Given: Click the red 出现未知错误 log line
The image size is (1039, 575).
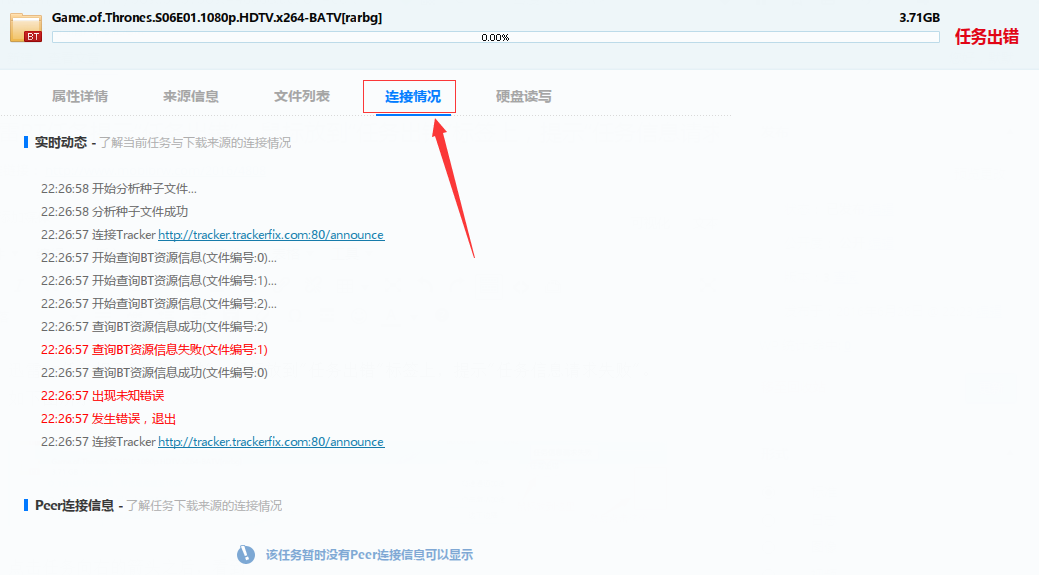Looking at the screenshot, I should click(x=102, y=396).
